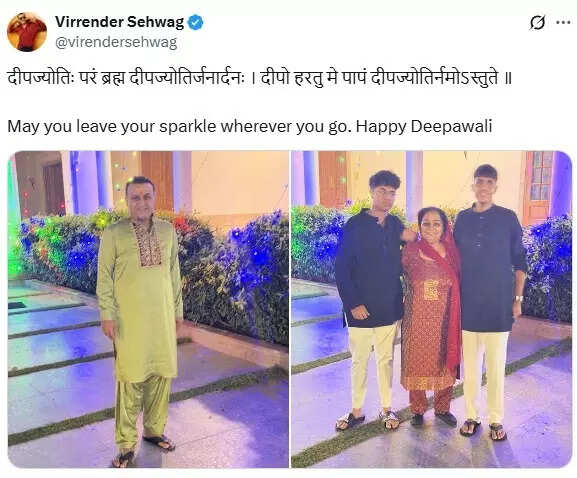Viewport: 577px width, 478px height.
Task: Click the Sanskrit shloka text line
Action: 260,78
